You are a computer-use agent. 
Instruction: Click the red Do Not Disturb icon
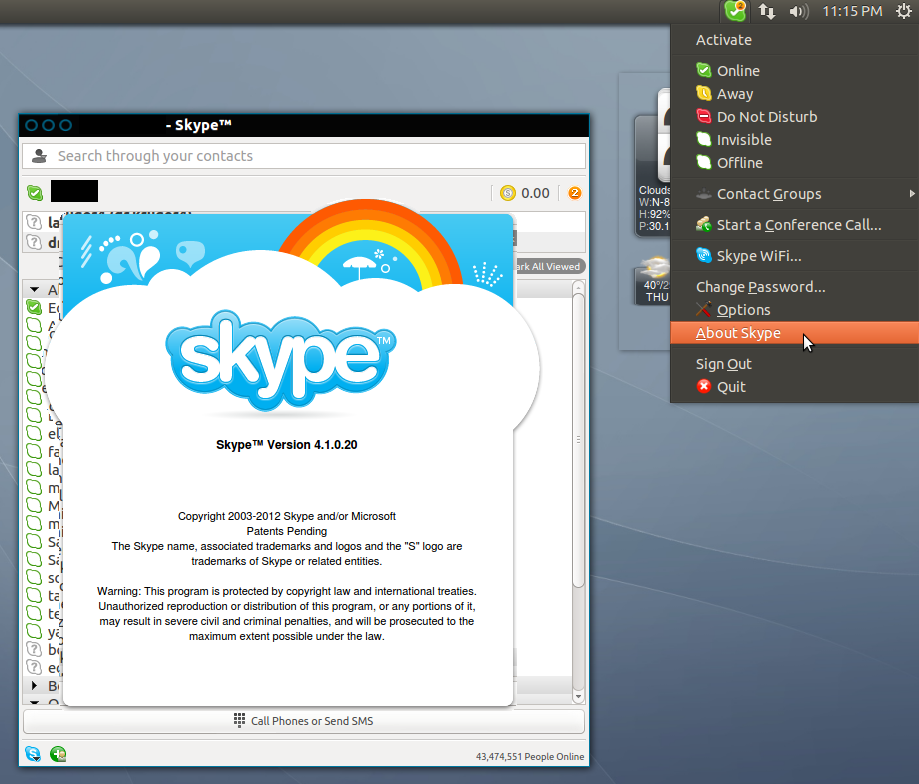coord(703,116)
